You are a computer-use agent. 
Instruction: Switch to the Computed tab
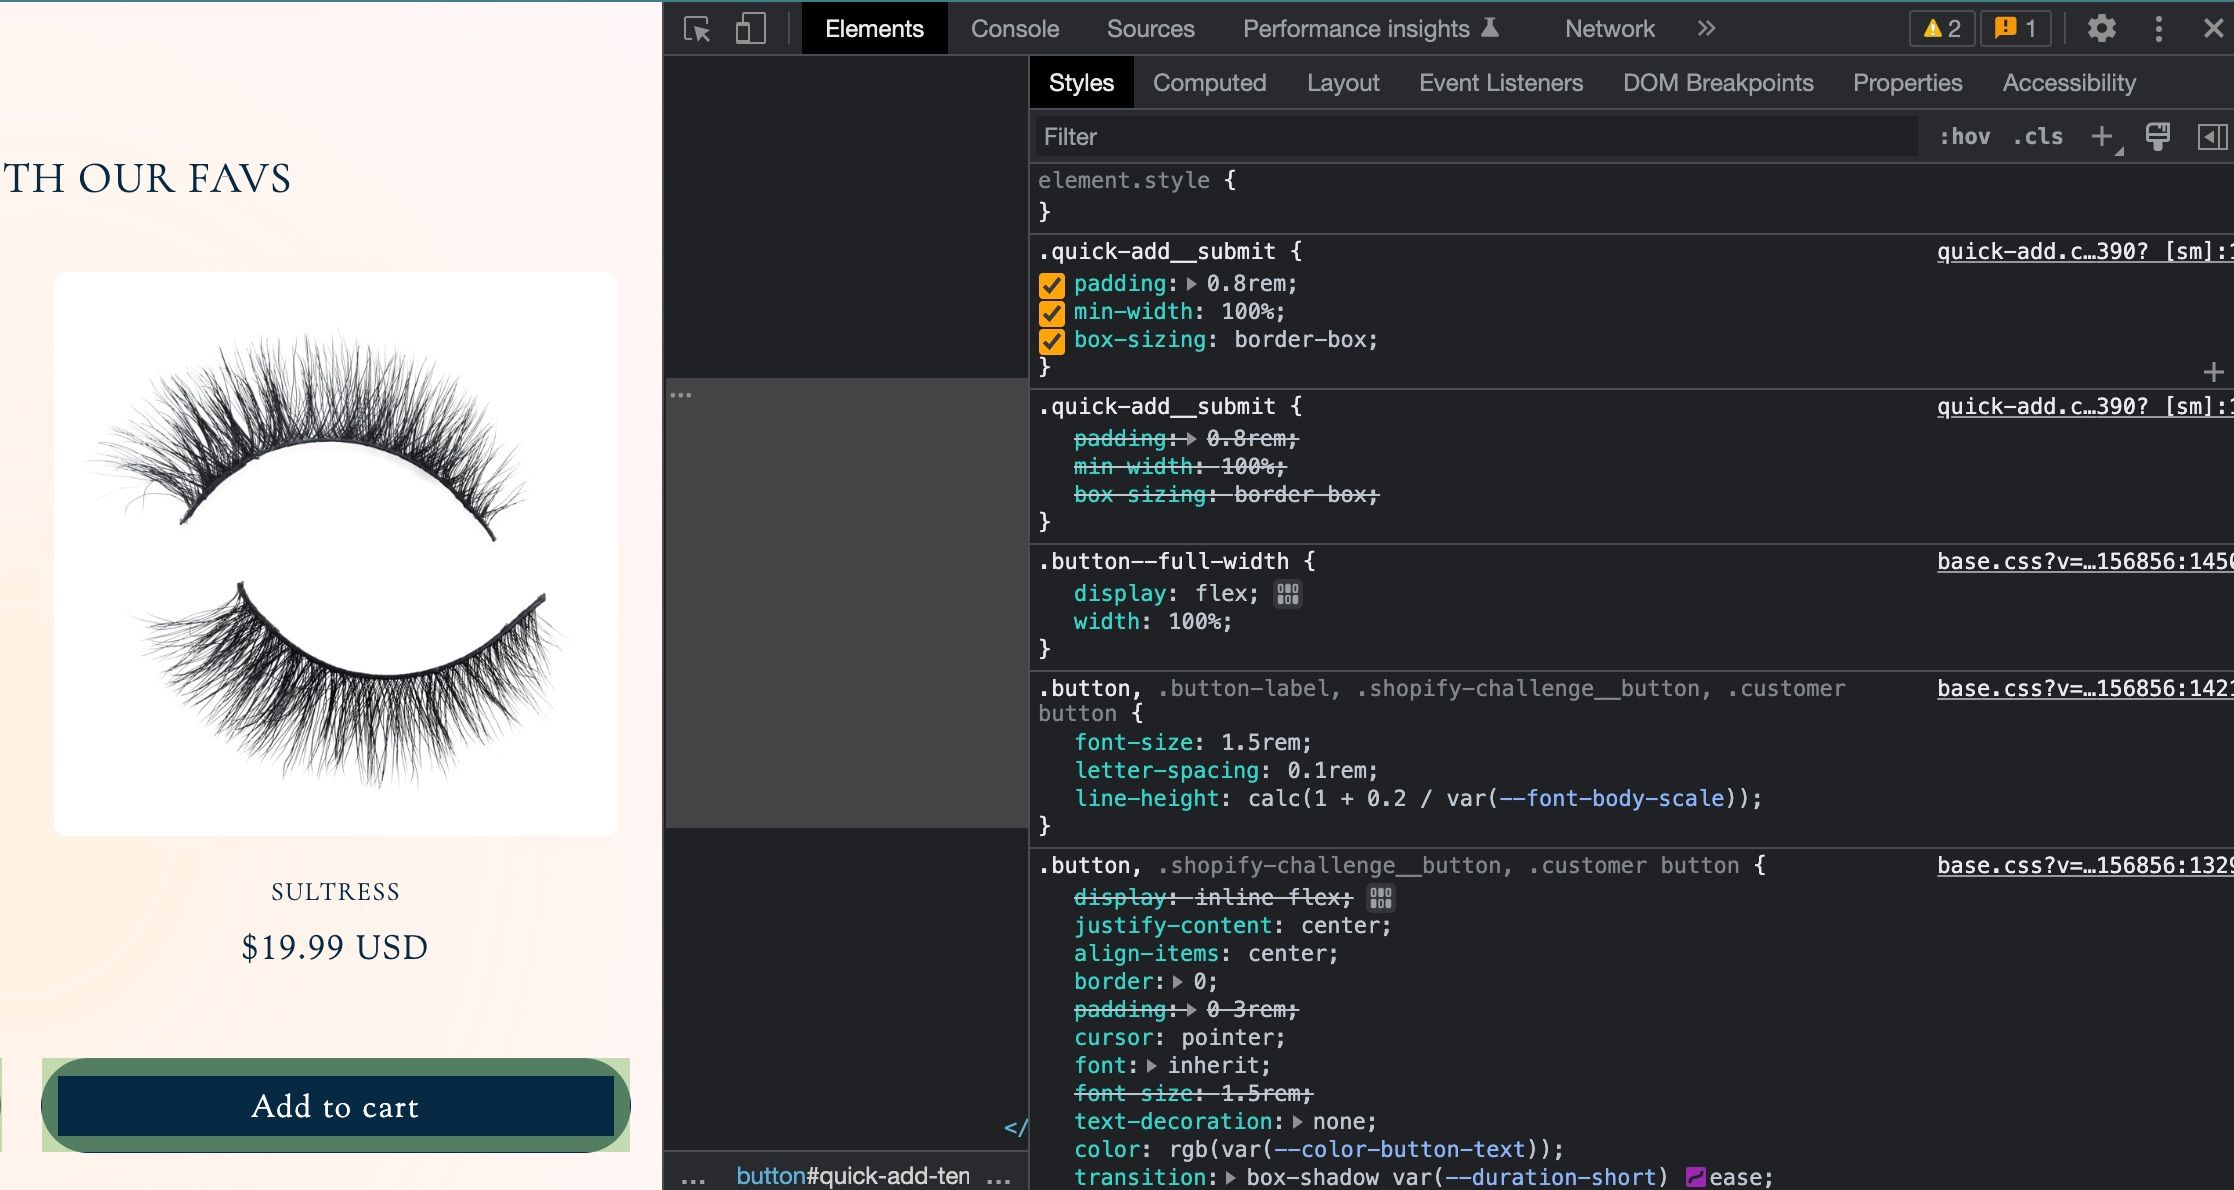[1209, 83]
